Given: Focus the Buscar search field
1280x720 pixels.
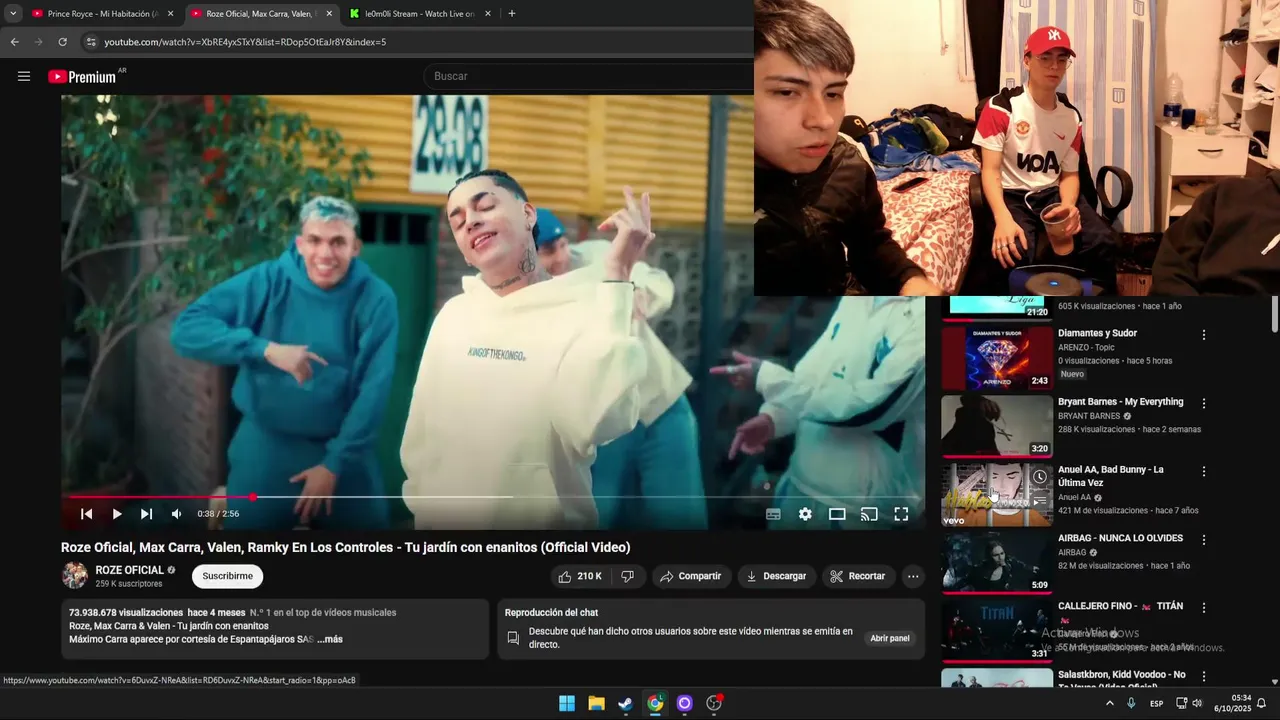Looking at the screenshot, I should (x=590, y=76).
